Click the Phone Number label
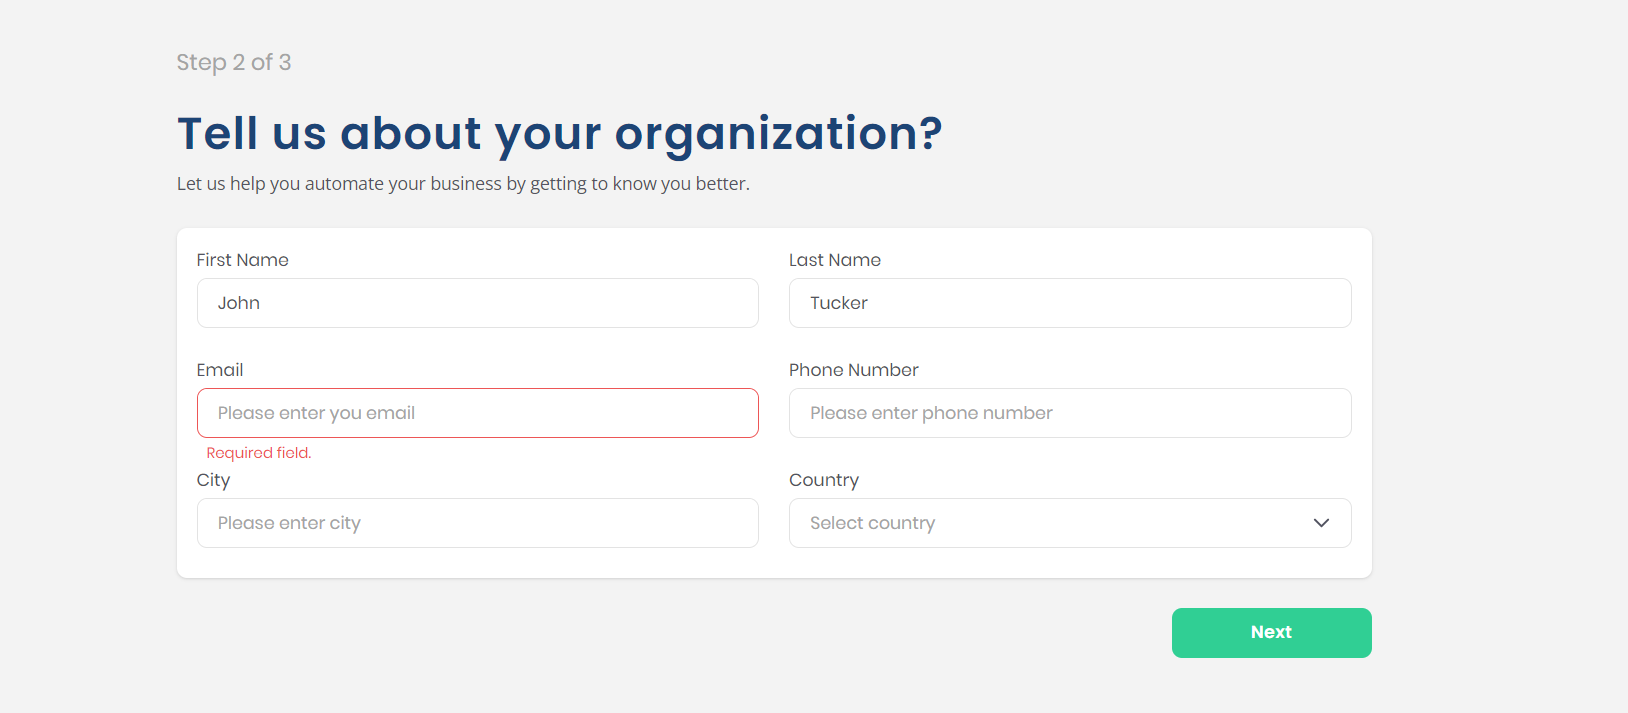The height and width of the screenshot is (713, 1628). 853,370
